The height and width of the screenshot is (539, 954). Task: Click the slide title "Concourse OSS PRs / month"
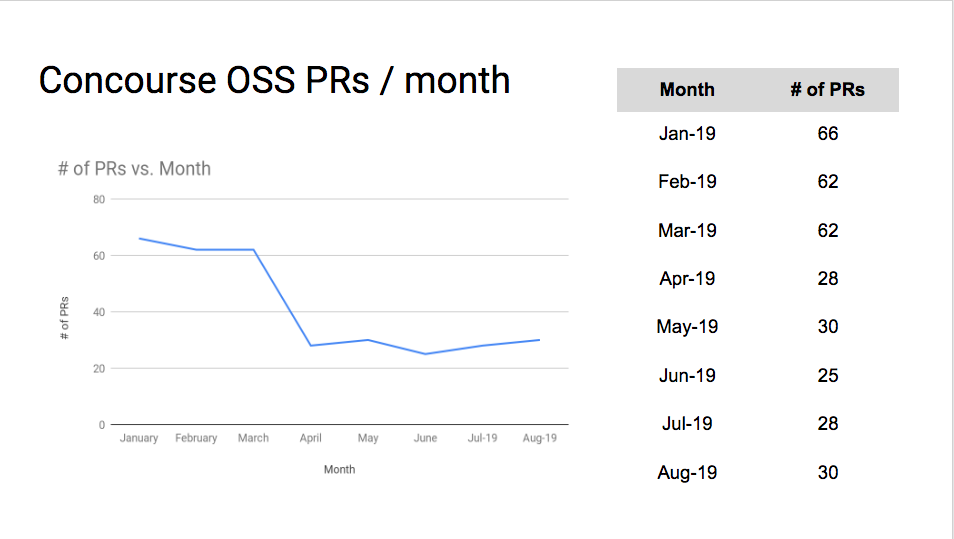[274, 80]
